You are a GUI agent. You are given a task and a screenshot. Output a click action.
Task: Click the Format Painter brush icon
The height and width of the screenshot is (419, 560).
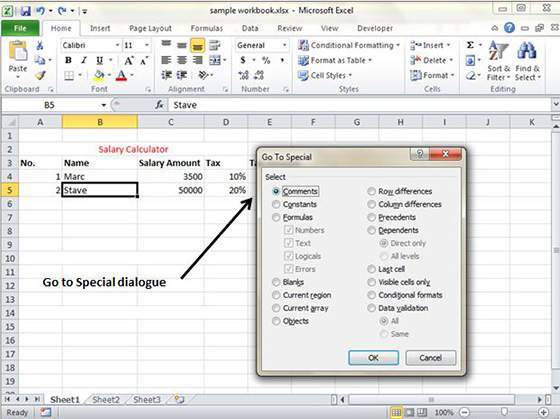tap(40, 75)
